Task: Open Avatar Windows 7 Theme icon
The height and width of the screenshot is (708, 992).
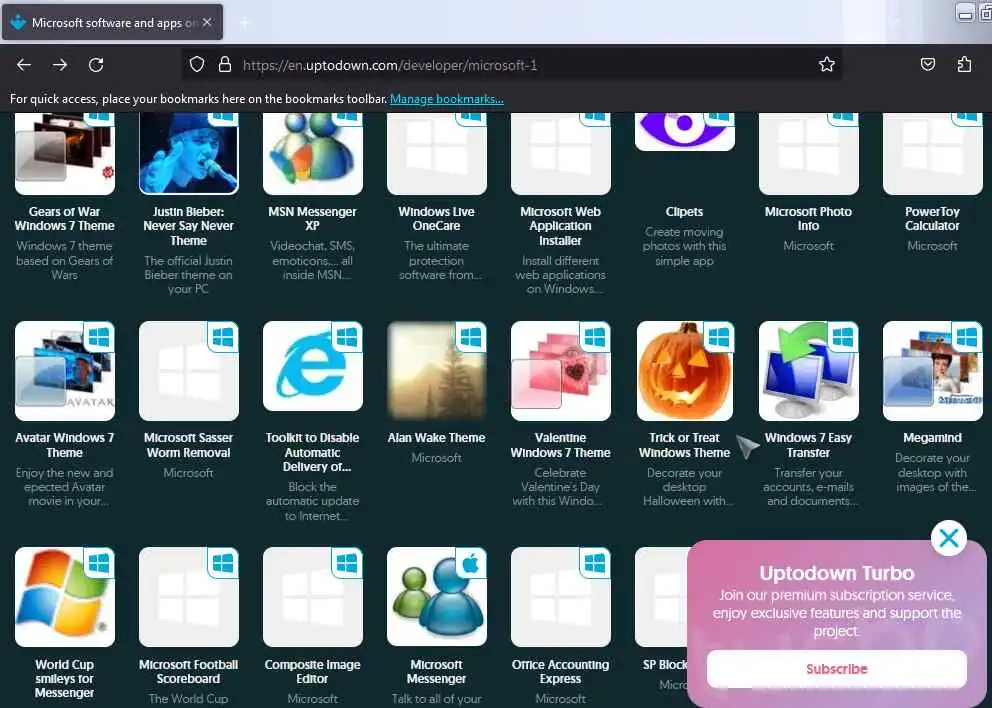Action: click(x=65, y=371)
